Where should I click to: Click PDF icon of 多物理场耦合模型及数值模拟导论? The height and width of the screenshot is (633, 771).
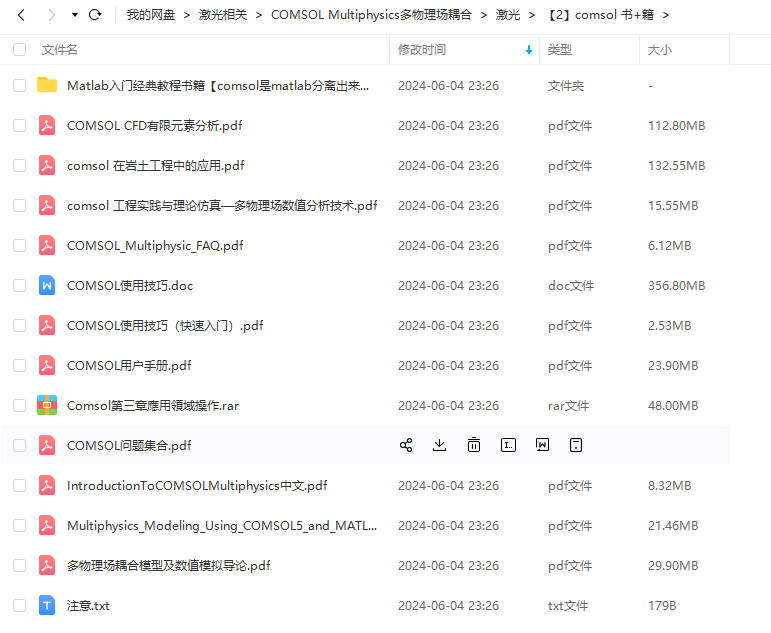coord(47,565)
